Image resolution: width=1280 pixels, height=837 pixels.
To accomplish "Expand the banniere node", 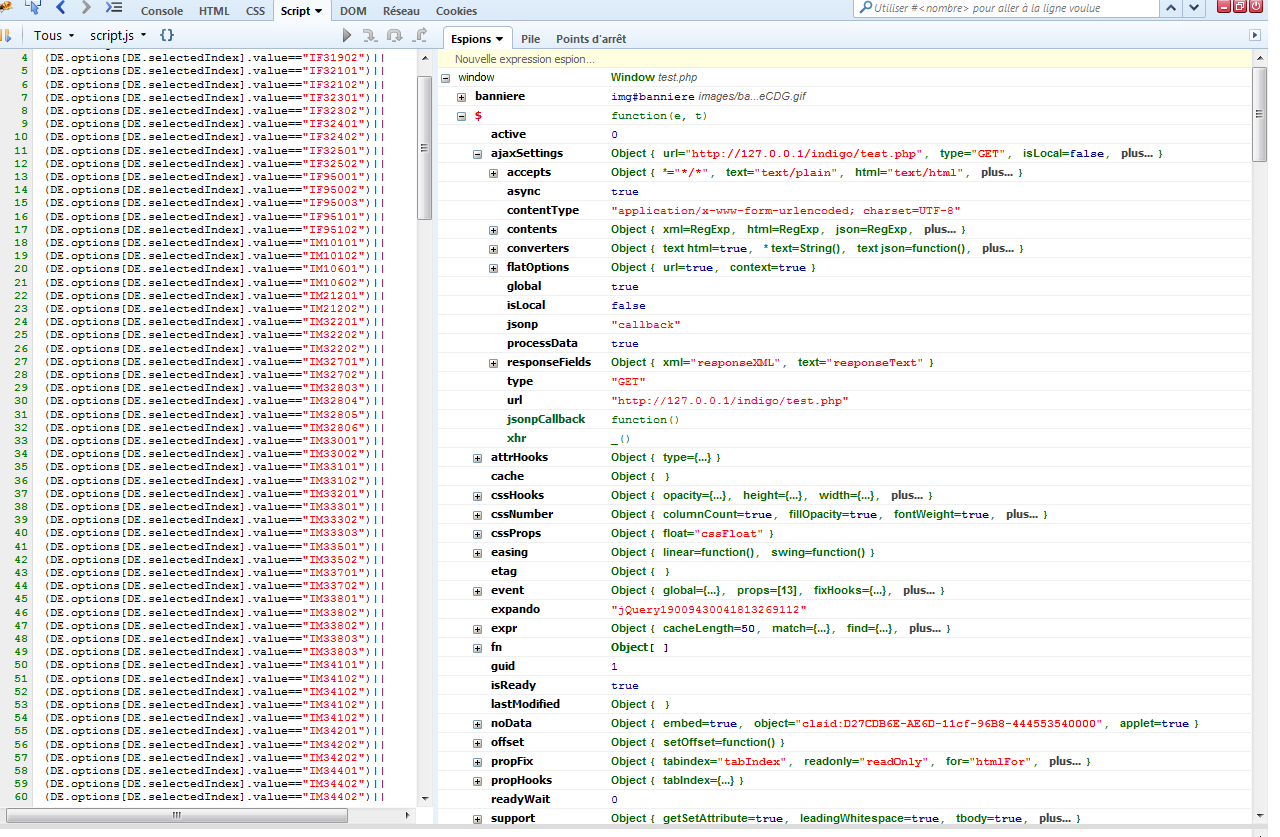I will point(461,96).
